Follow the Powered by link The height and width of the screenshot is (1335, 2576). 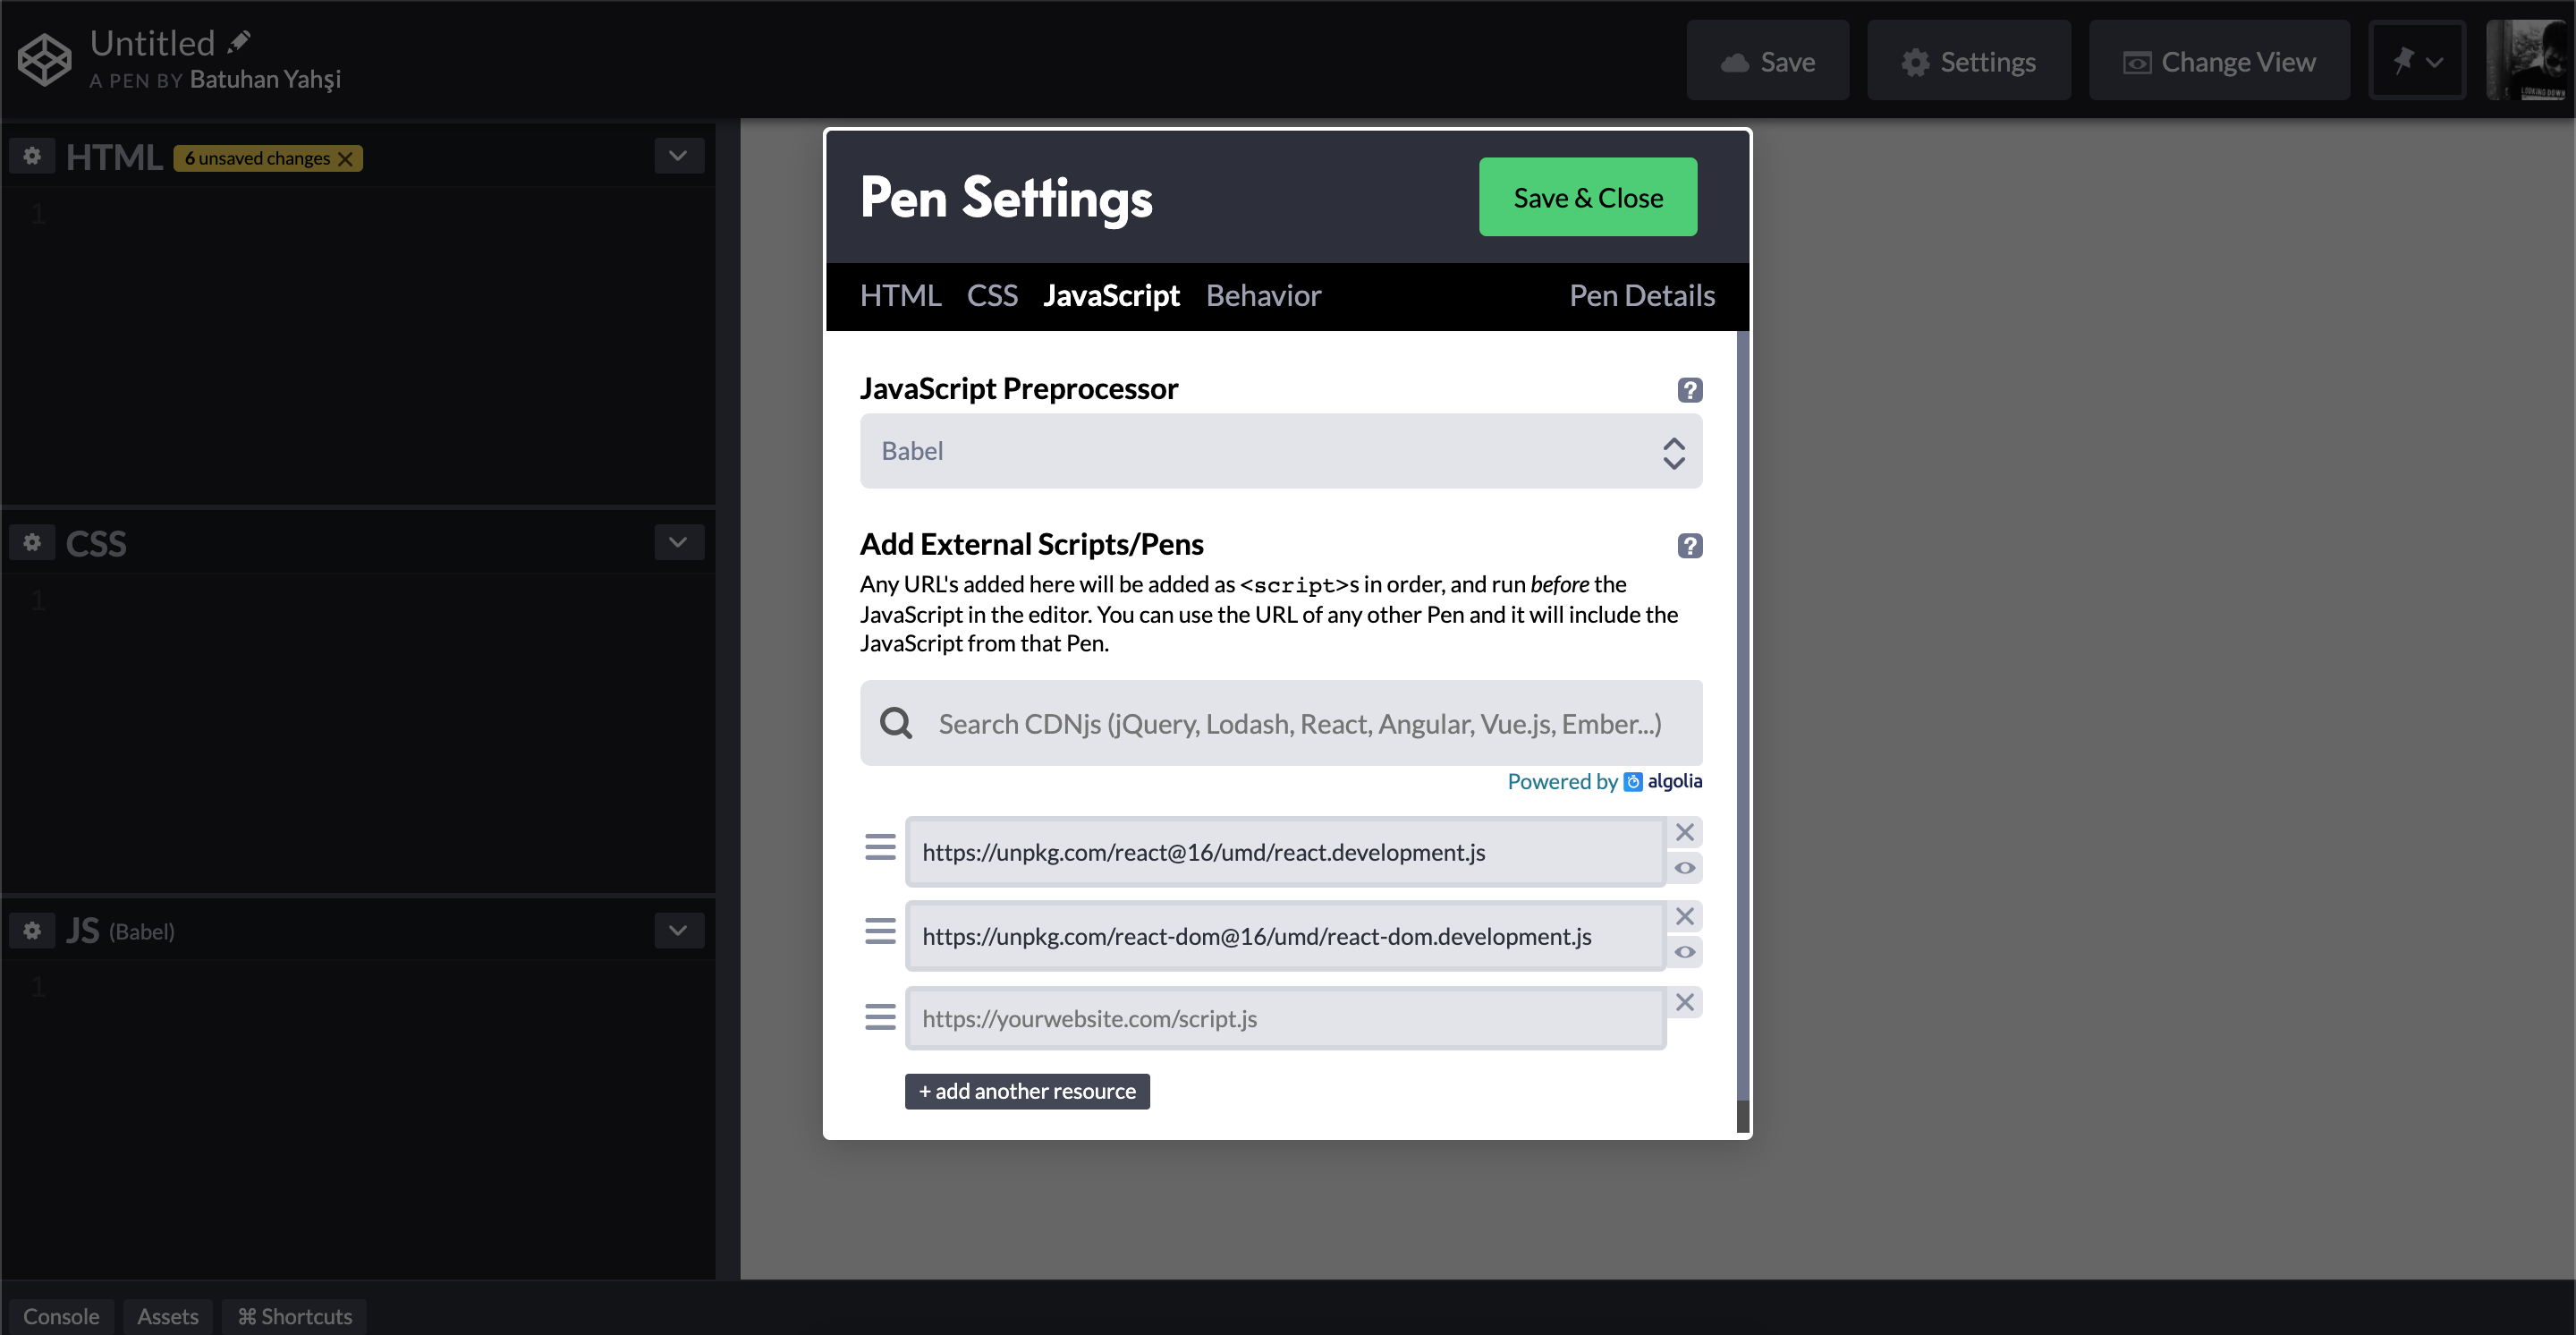coord(1562,781)
